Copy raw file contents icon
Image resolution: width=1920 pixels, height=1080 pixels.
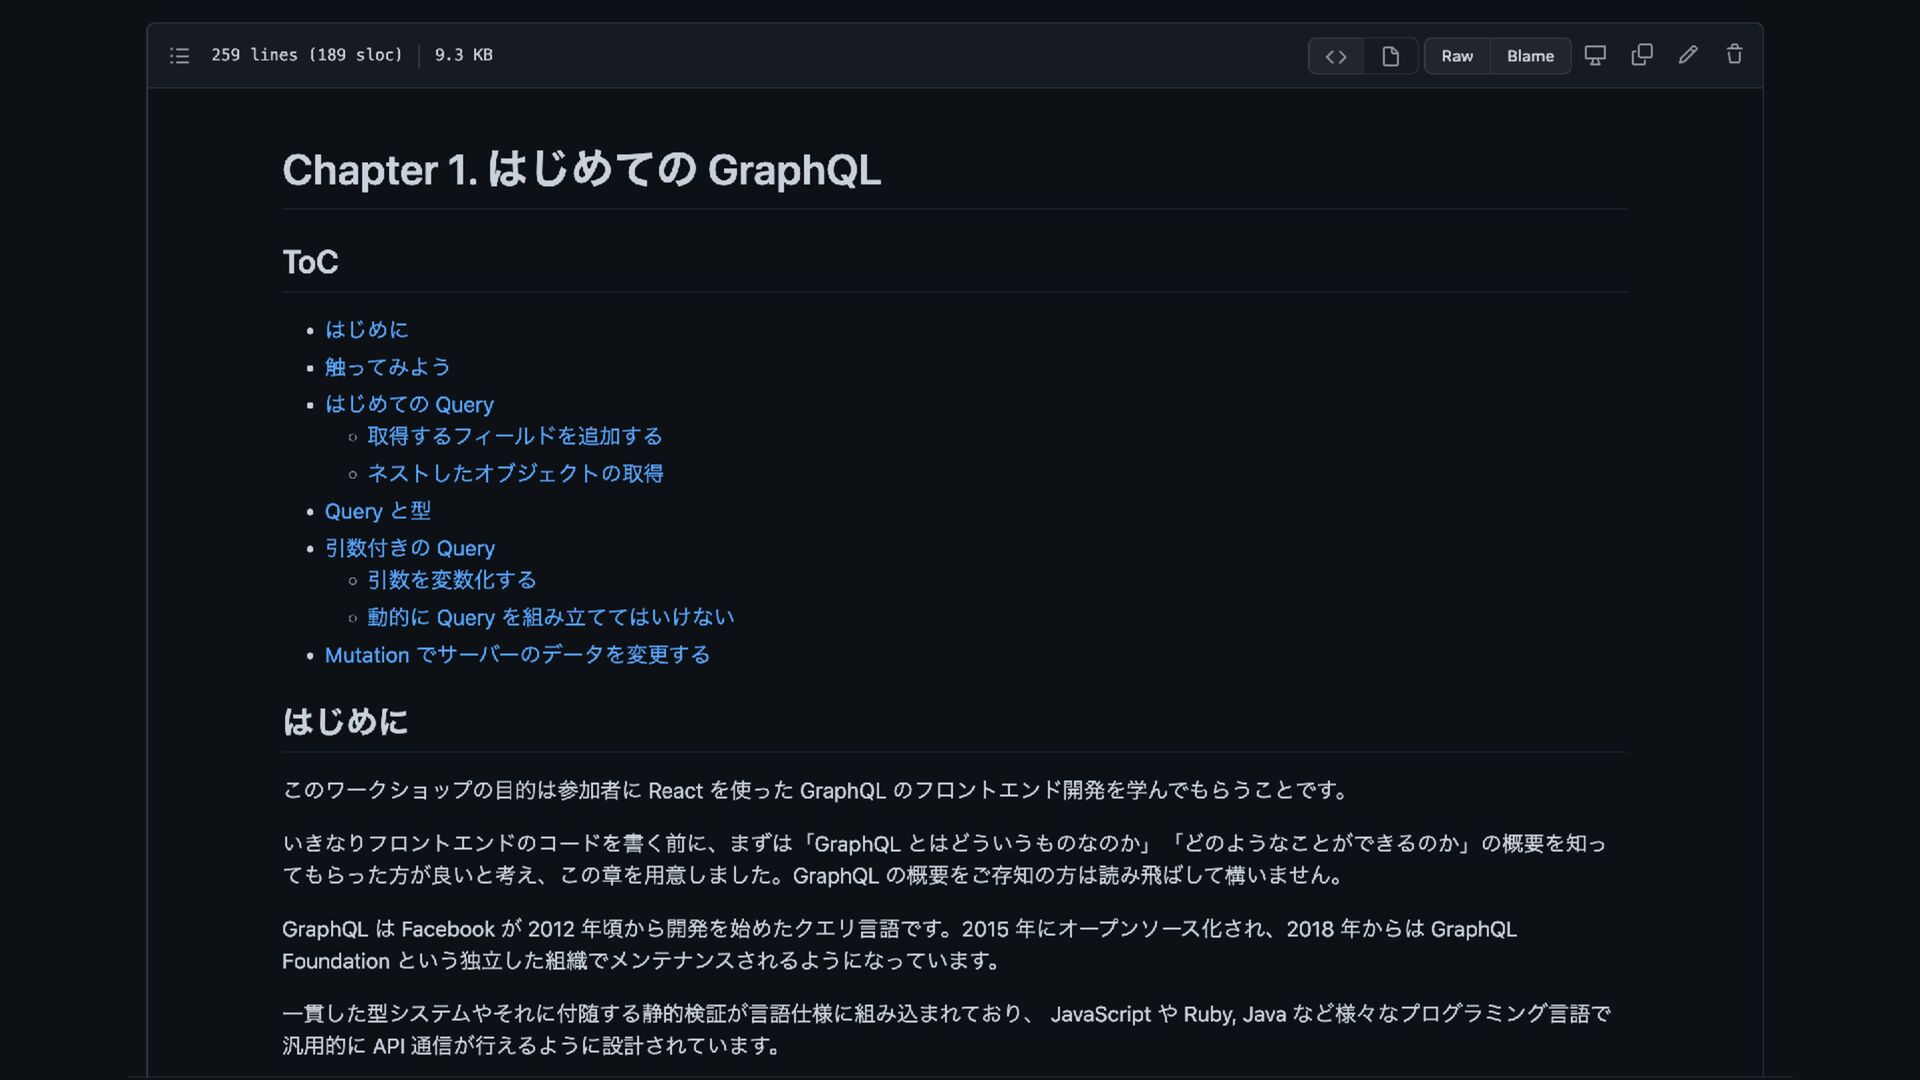pyautogui.click(x=1641, y=55)
